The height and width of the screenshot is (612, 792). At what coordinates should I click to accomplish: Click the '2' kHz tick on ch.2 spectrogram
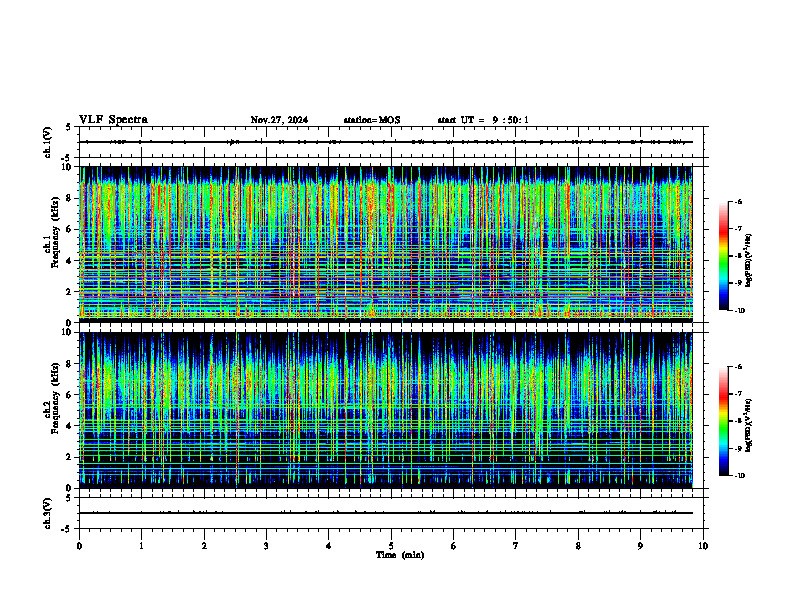(71, 457)
